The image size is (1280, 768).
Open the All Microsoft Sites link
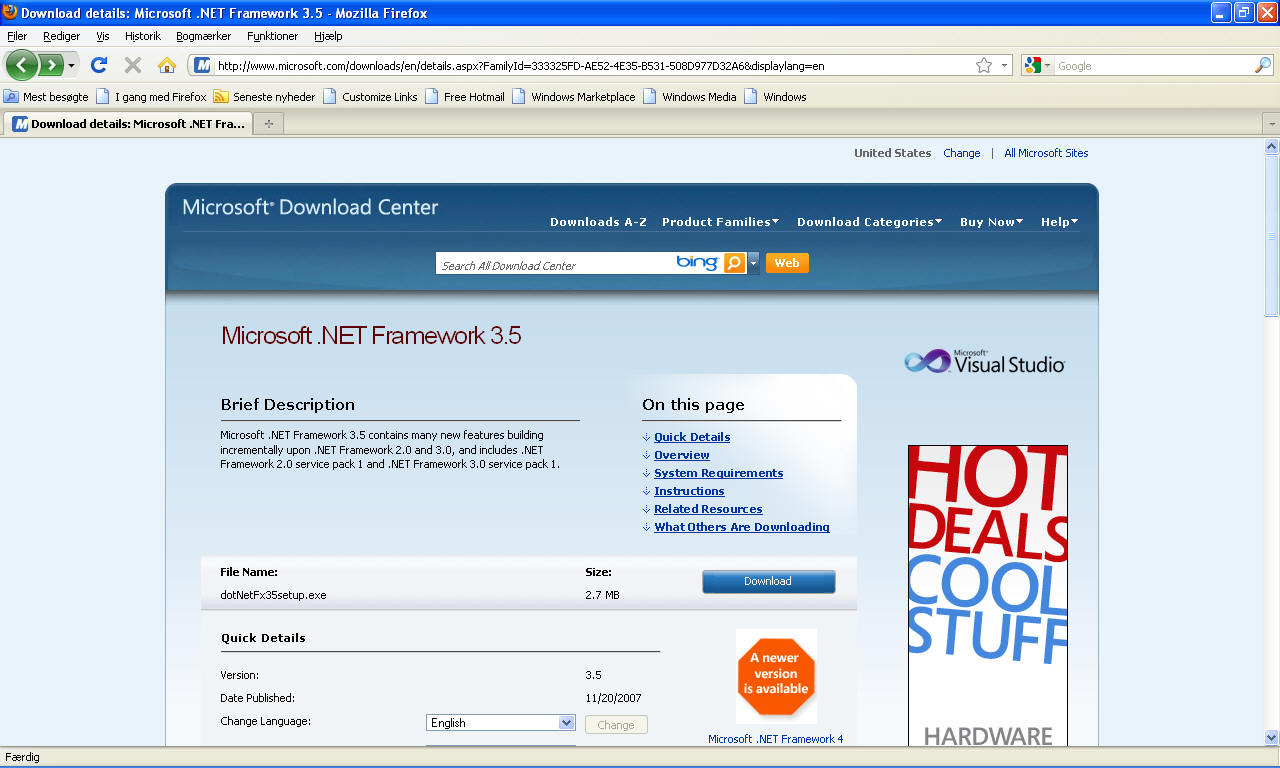click(x=1046, y=153)
